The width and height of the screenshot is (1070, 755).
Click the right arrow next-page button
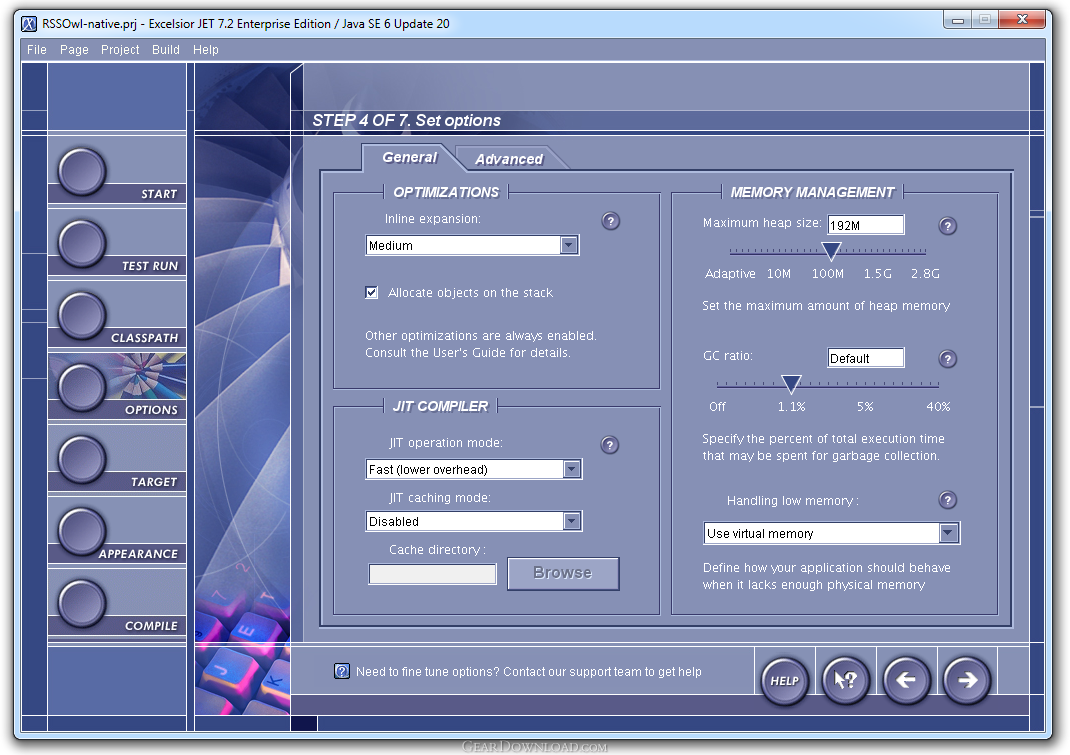[x=967, y=680]
